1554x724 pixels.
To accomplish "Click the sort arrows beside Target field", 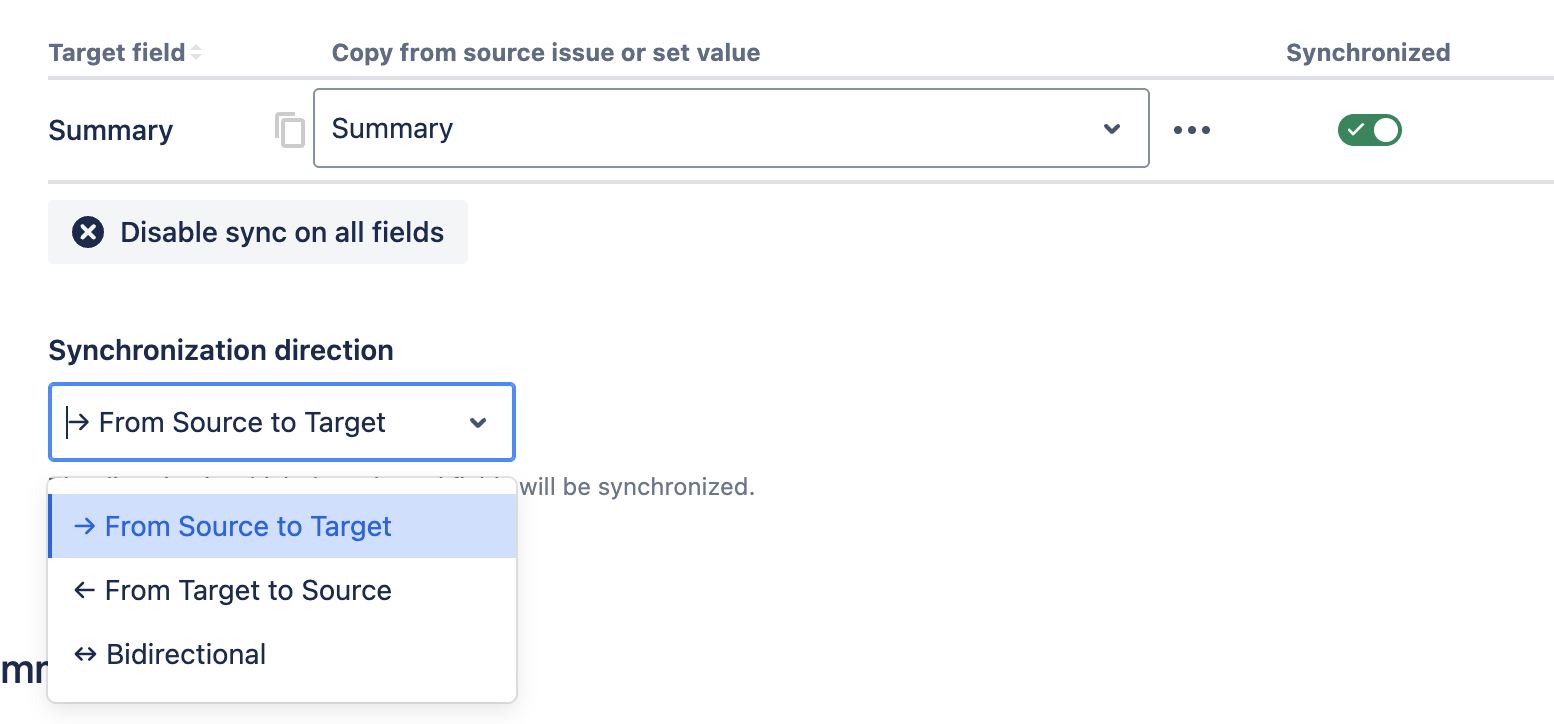I will click(x=196, y=53).
